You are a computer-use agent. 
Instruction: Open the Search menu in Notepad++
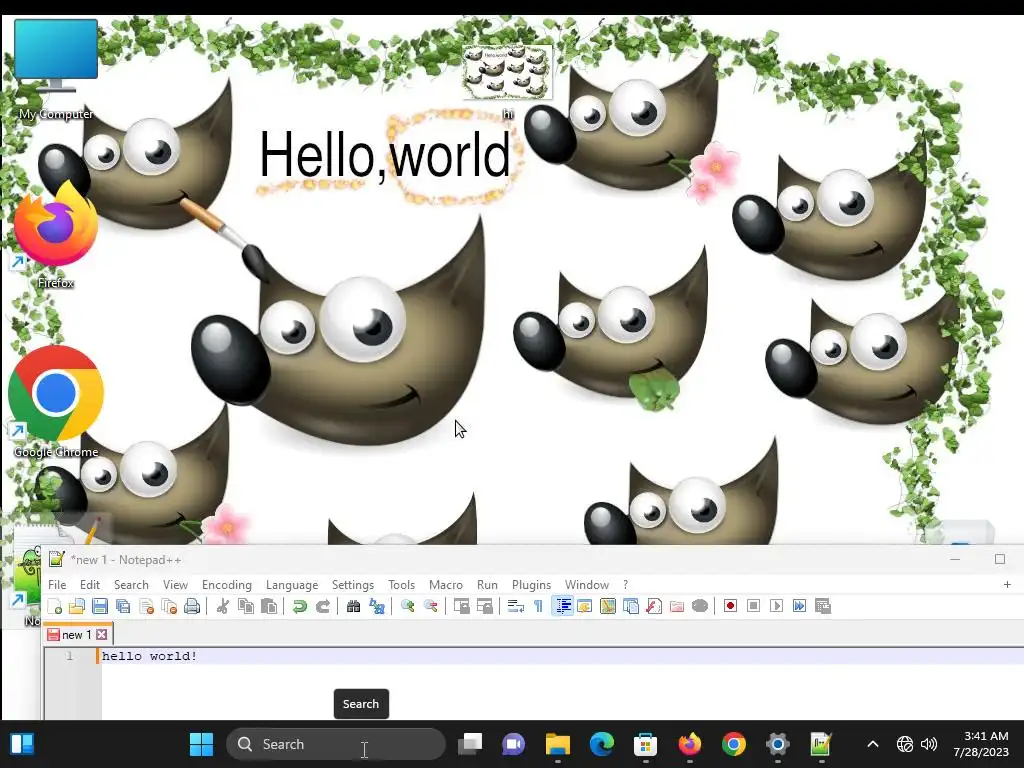pos(131,584)
